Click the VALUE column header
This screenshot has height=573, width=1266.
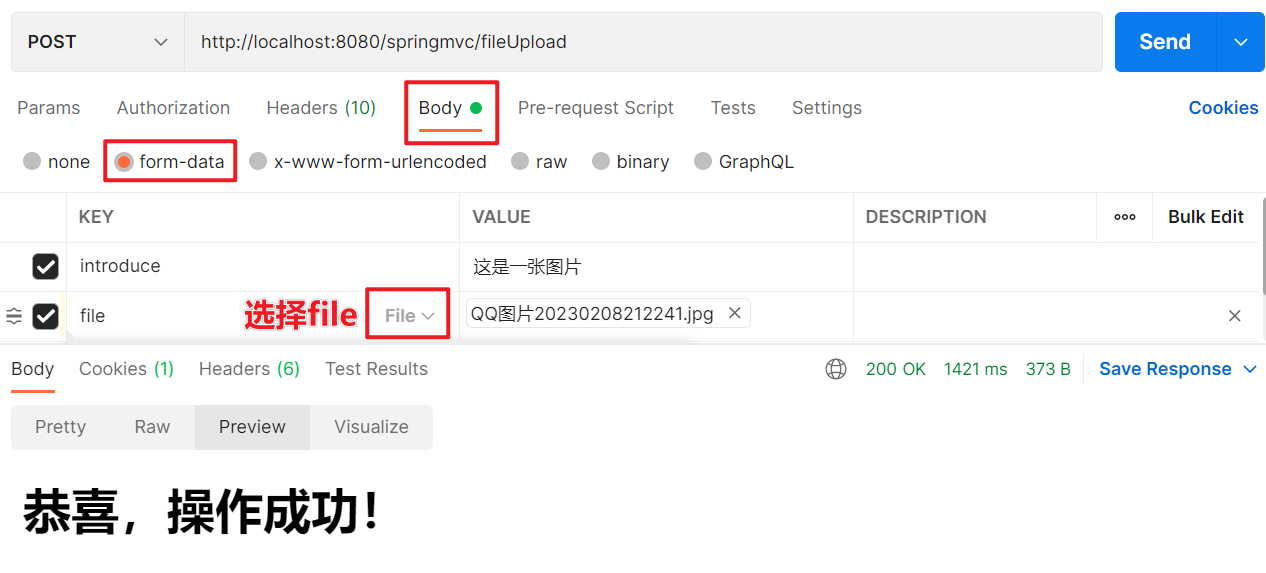pyautogui.click(x=501, y=217)
